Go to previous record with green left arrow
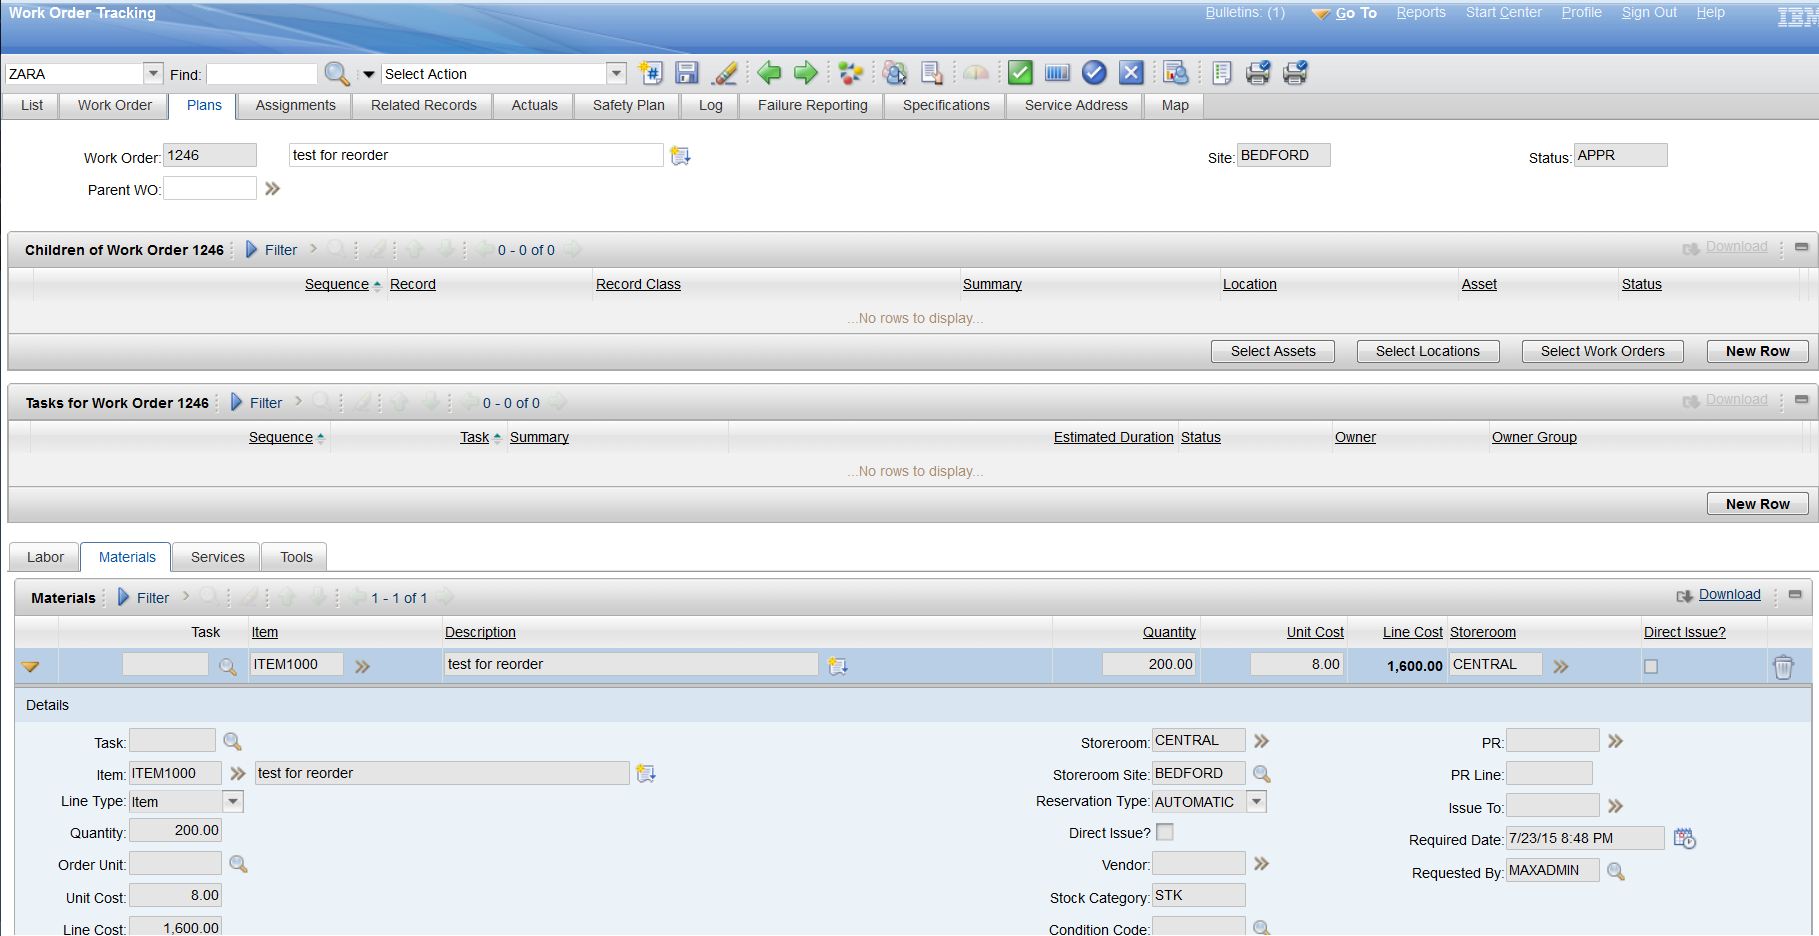Screen dimensions: 1819x936 tap(768, 73)
